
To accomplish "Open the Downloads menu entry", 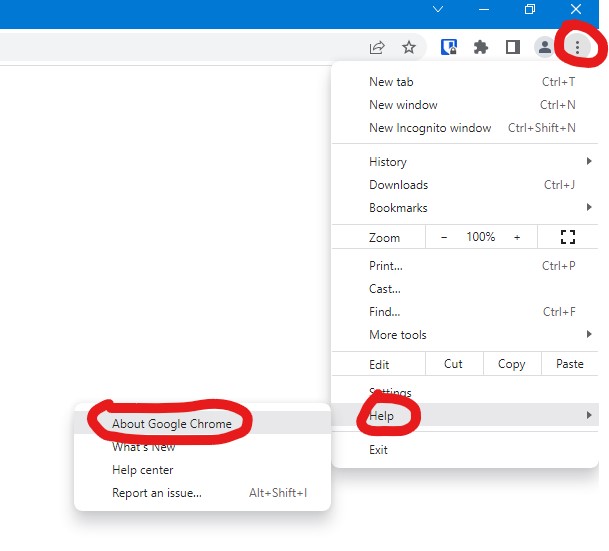I will 398,185.
